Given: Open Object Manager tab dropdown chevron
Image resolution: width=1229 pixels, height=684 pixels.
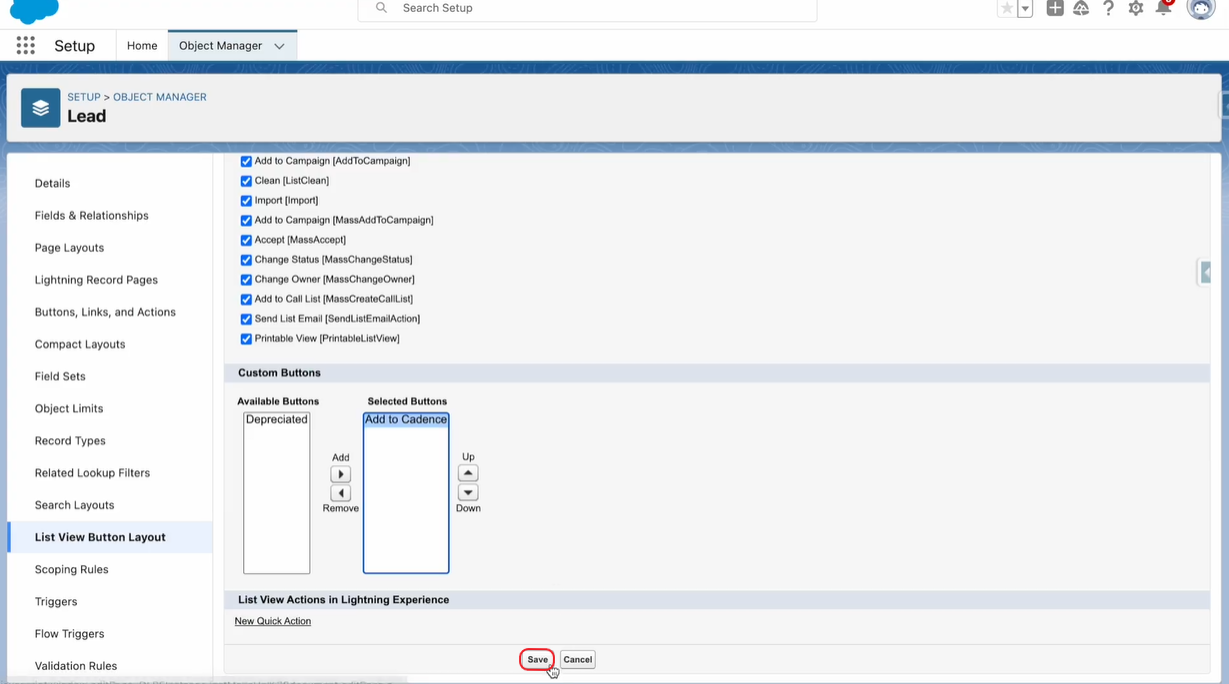Looking at the screenshot, I should [279, 46].
